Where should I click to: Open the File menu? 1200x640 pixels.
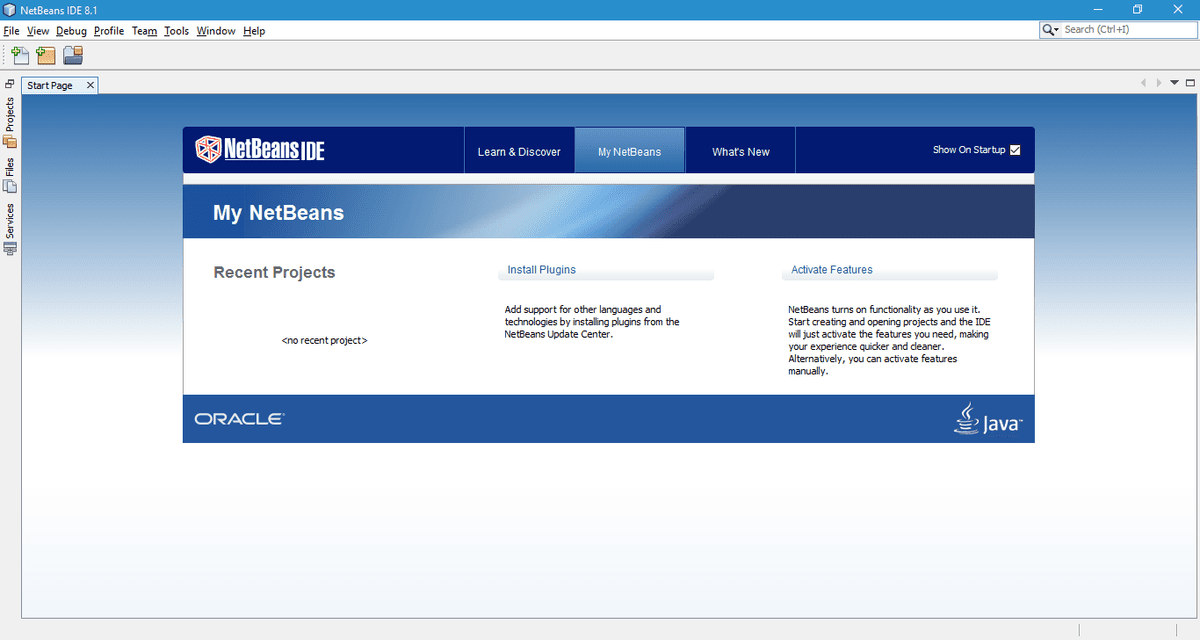click(12, 31)
